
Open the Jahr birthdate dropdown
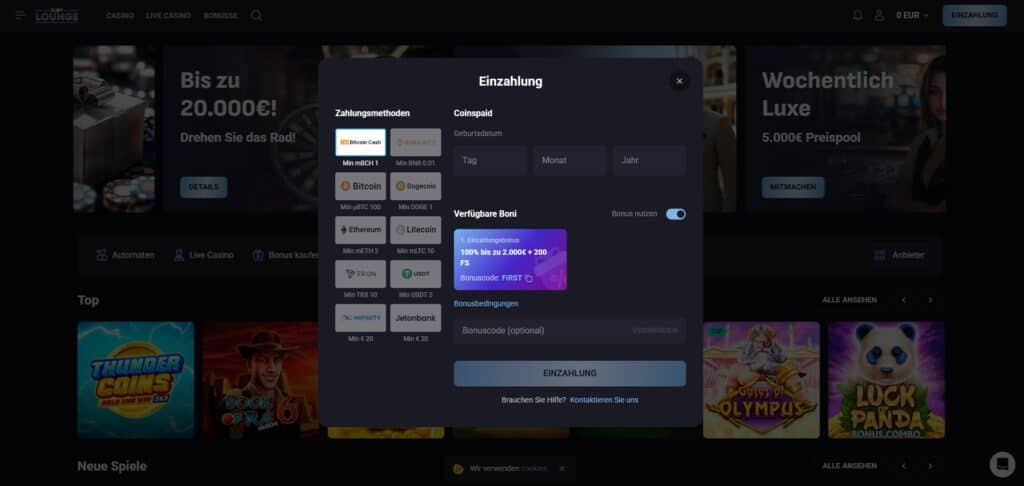pyautogui.click(x=649, y=160)
